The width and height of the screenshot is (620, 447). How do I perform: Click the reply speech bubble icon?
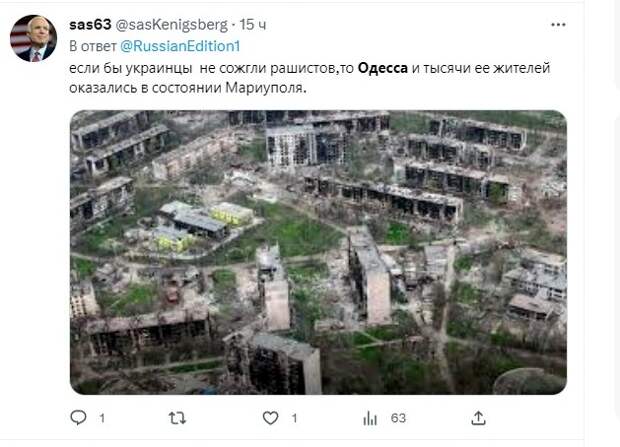[78, 418]
